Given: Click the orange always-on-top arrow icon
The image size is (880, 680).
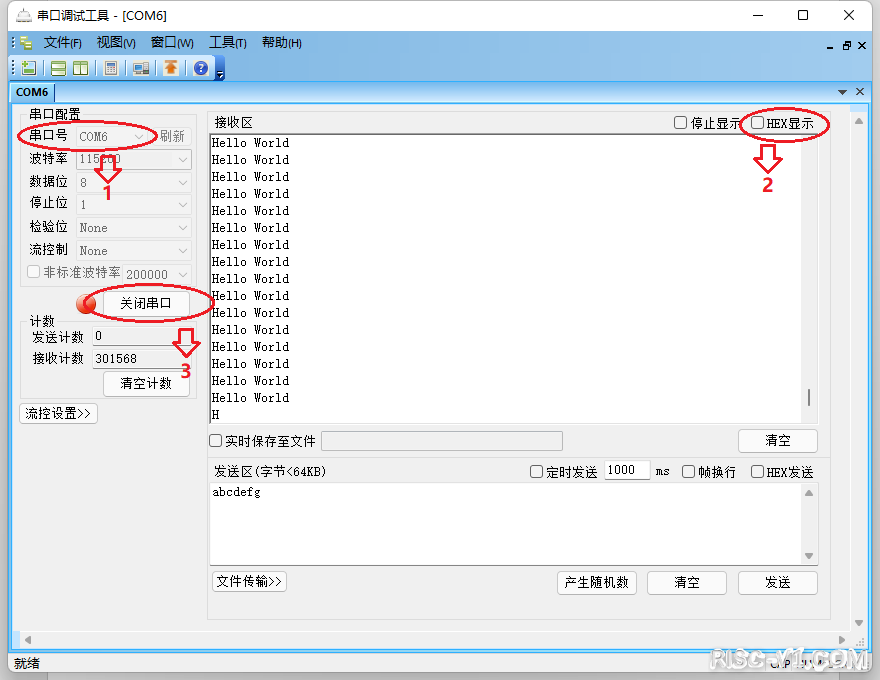Looking at the screenshot, I should (x=171, y=68).
